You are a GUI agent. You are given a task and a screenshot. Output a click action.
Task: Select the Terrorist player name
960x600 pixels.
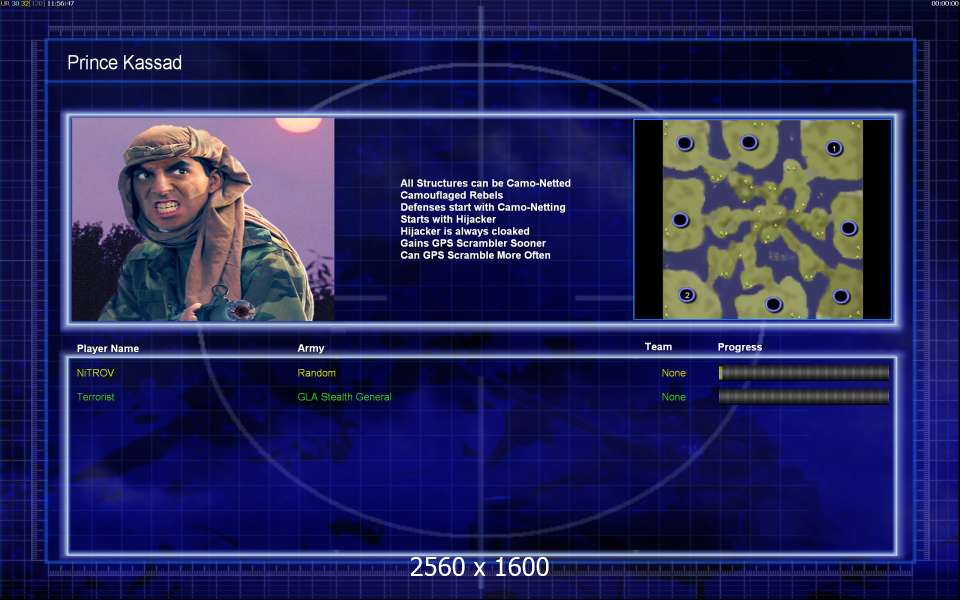(96, 397)
